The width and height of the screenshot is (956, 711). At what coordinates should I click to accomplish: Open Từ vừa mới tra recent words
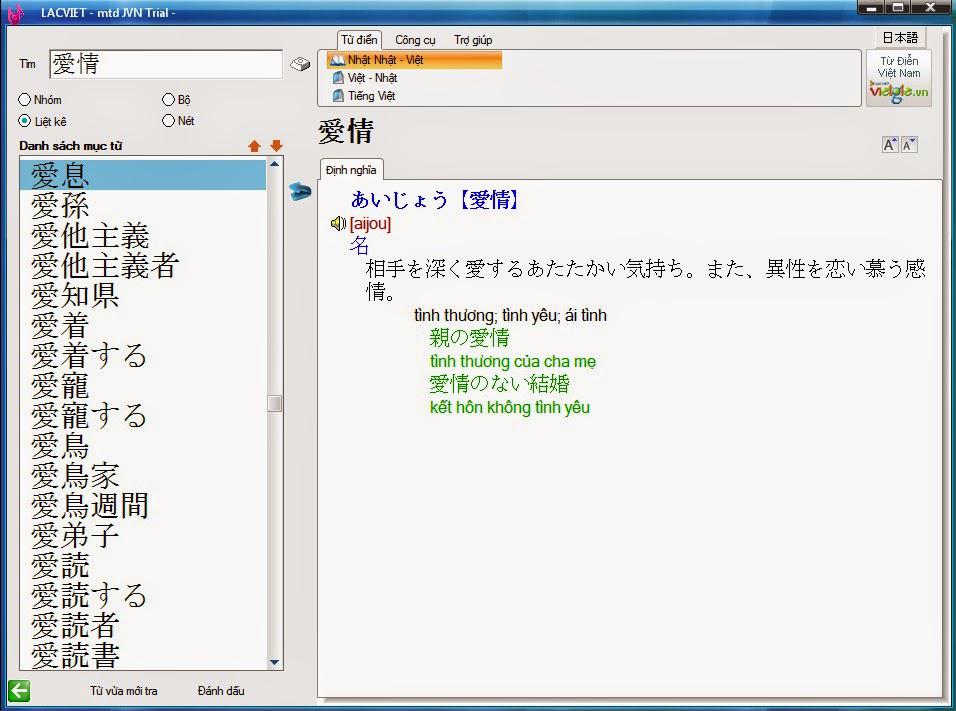[x=124, y=691]
